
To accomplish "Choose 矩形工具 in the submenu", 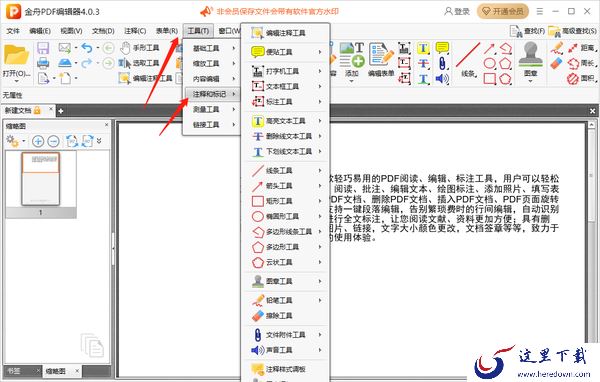I will (285, 201).
